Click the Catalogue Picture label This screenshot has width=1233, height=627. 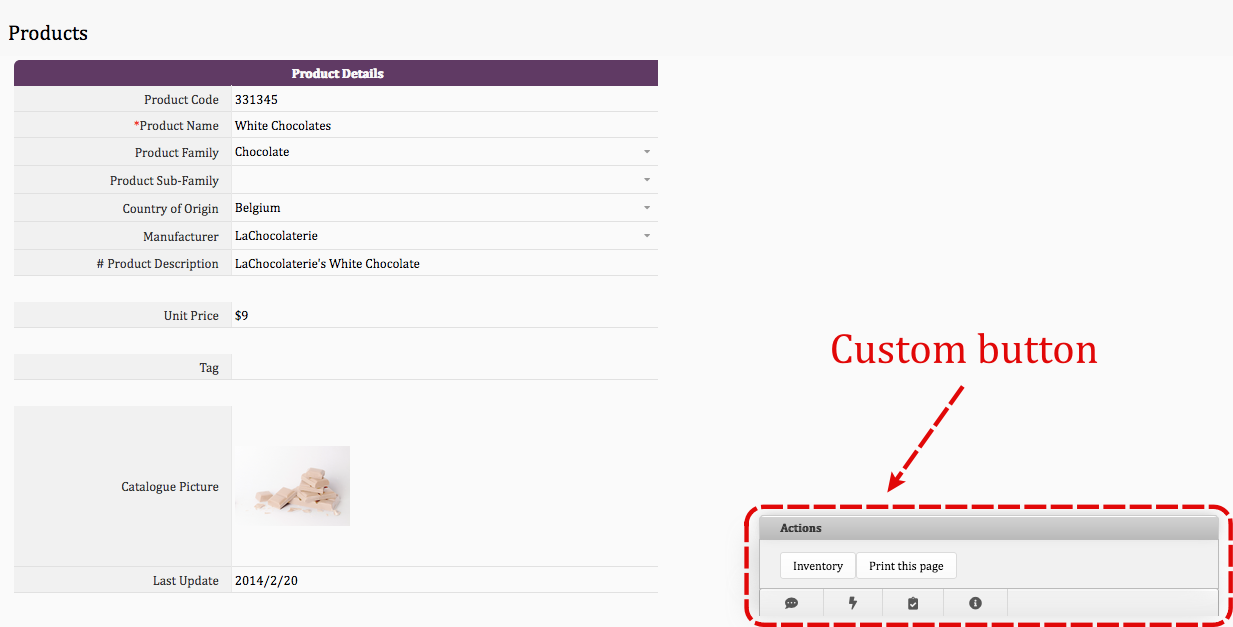coord(170,487)
